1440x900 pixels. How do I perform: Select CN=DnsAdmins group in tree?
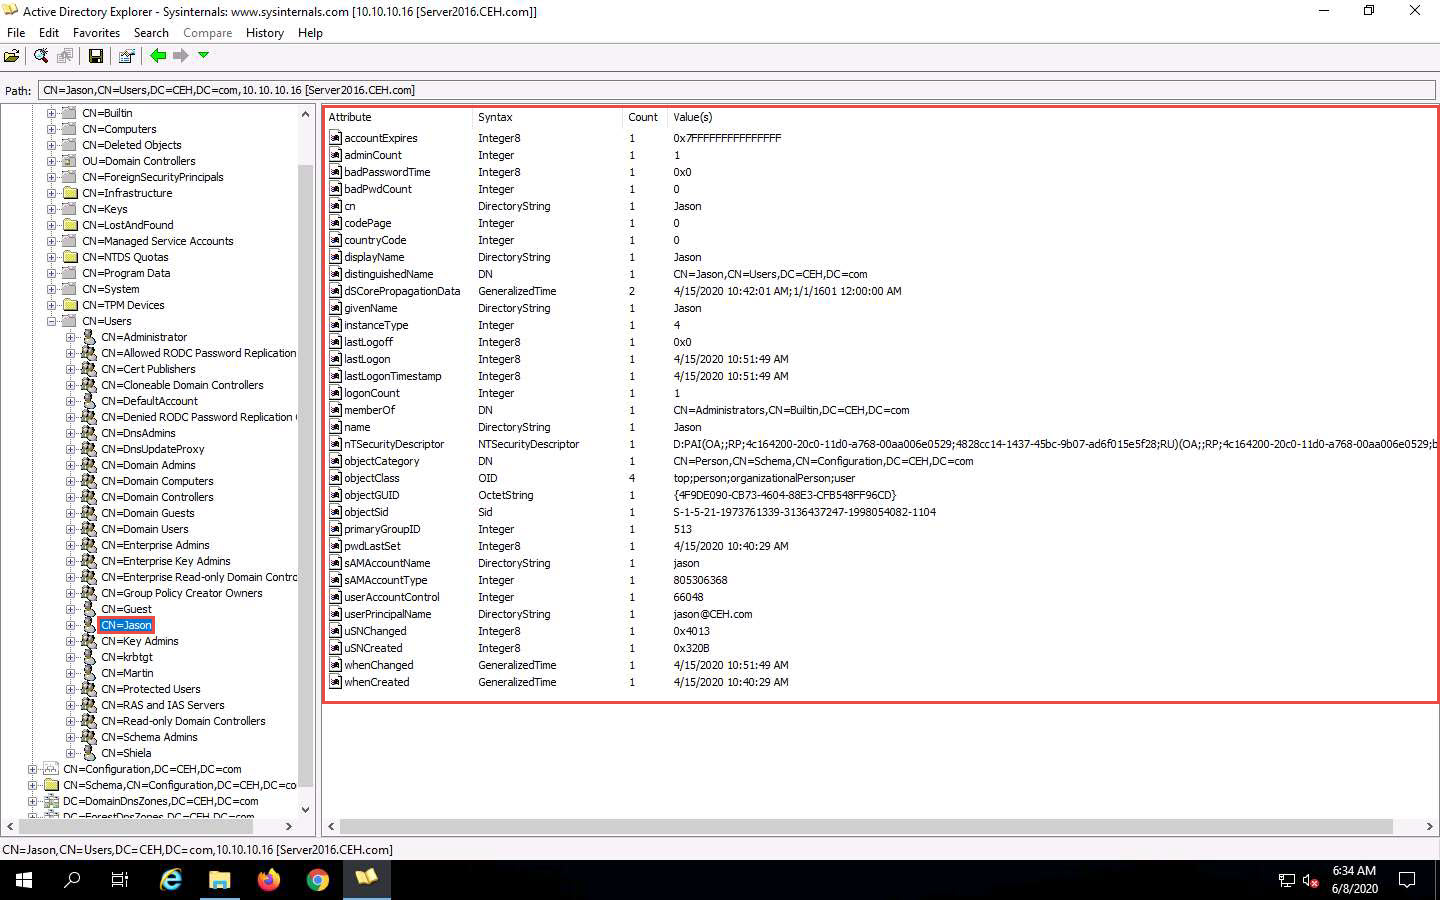tap(138, 433)
